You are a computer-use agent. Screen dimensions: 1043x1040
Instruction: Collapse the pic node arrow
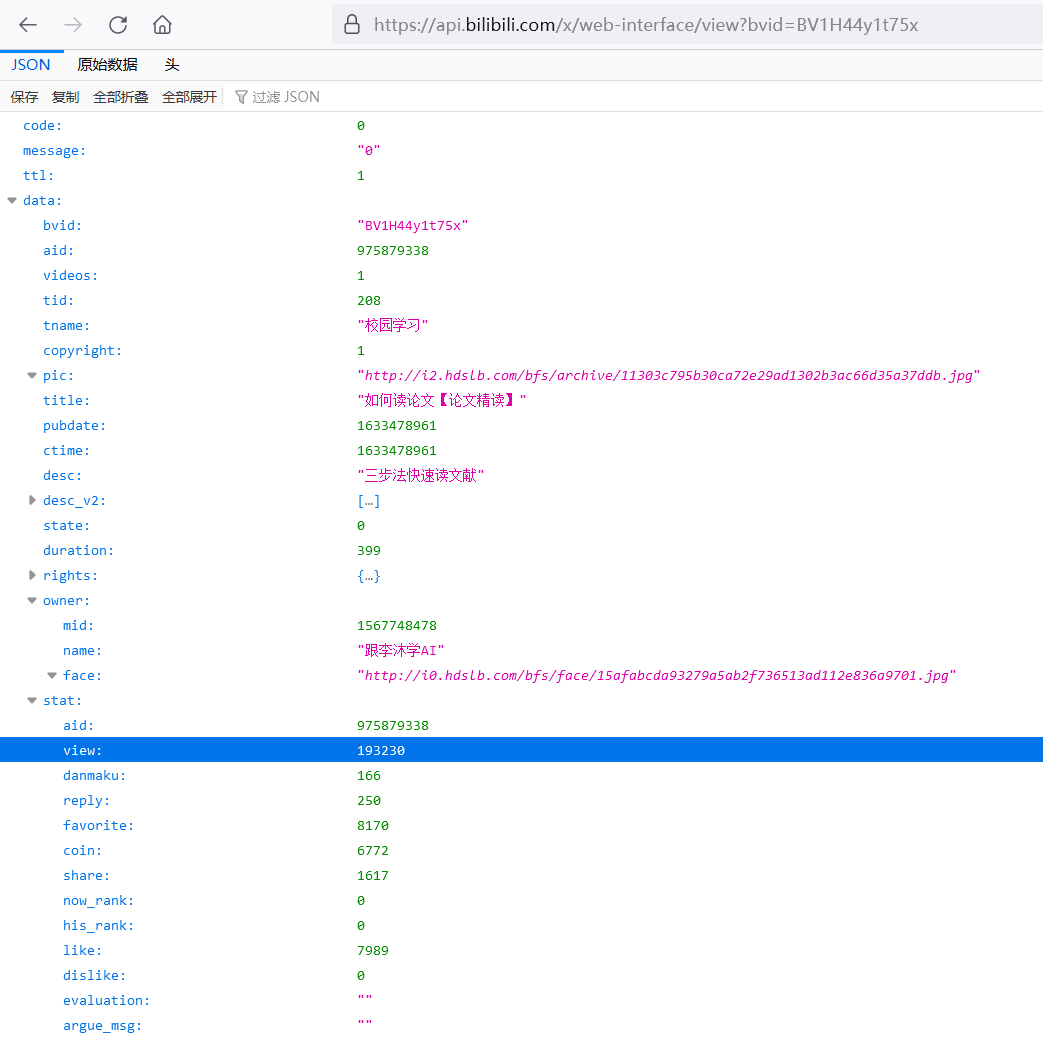point(32,375)
